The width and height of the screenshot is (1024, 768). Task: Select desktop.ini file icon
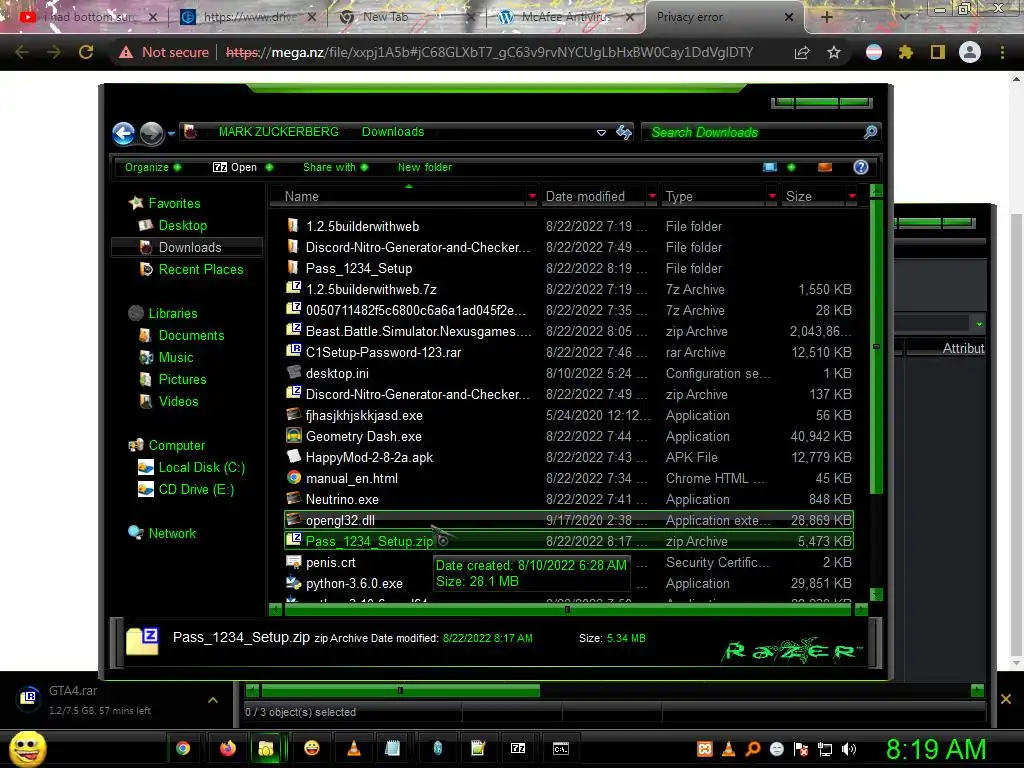tap(293, 373)
